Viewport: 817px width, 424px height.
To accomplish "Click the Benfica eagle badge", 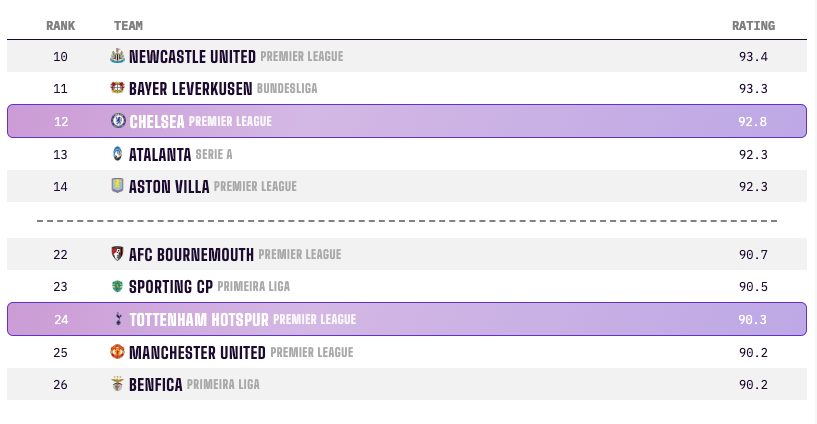I will 117,384.
